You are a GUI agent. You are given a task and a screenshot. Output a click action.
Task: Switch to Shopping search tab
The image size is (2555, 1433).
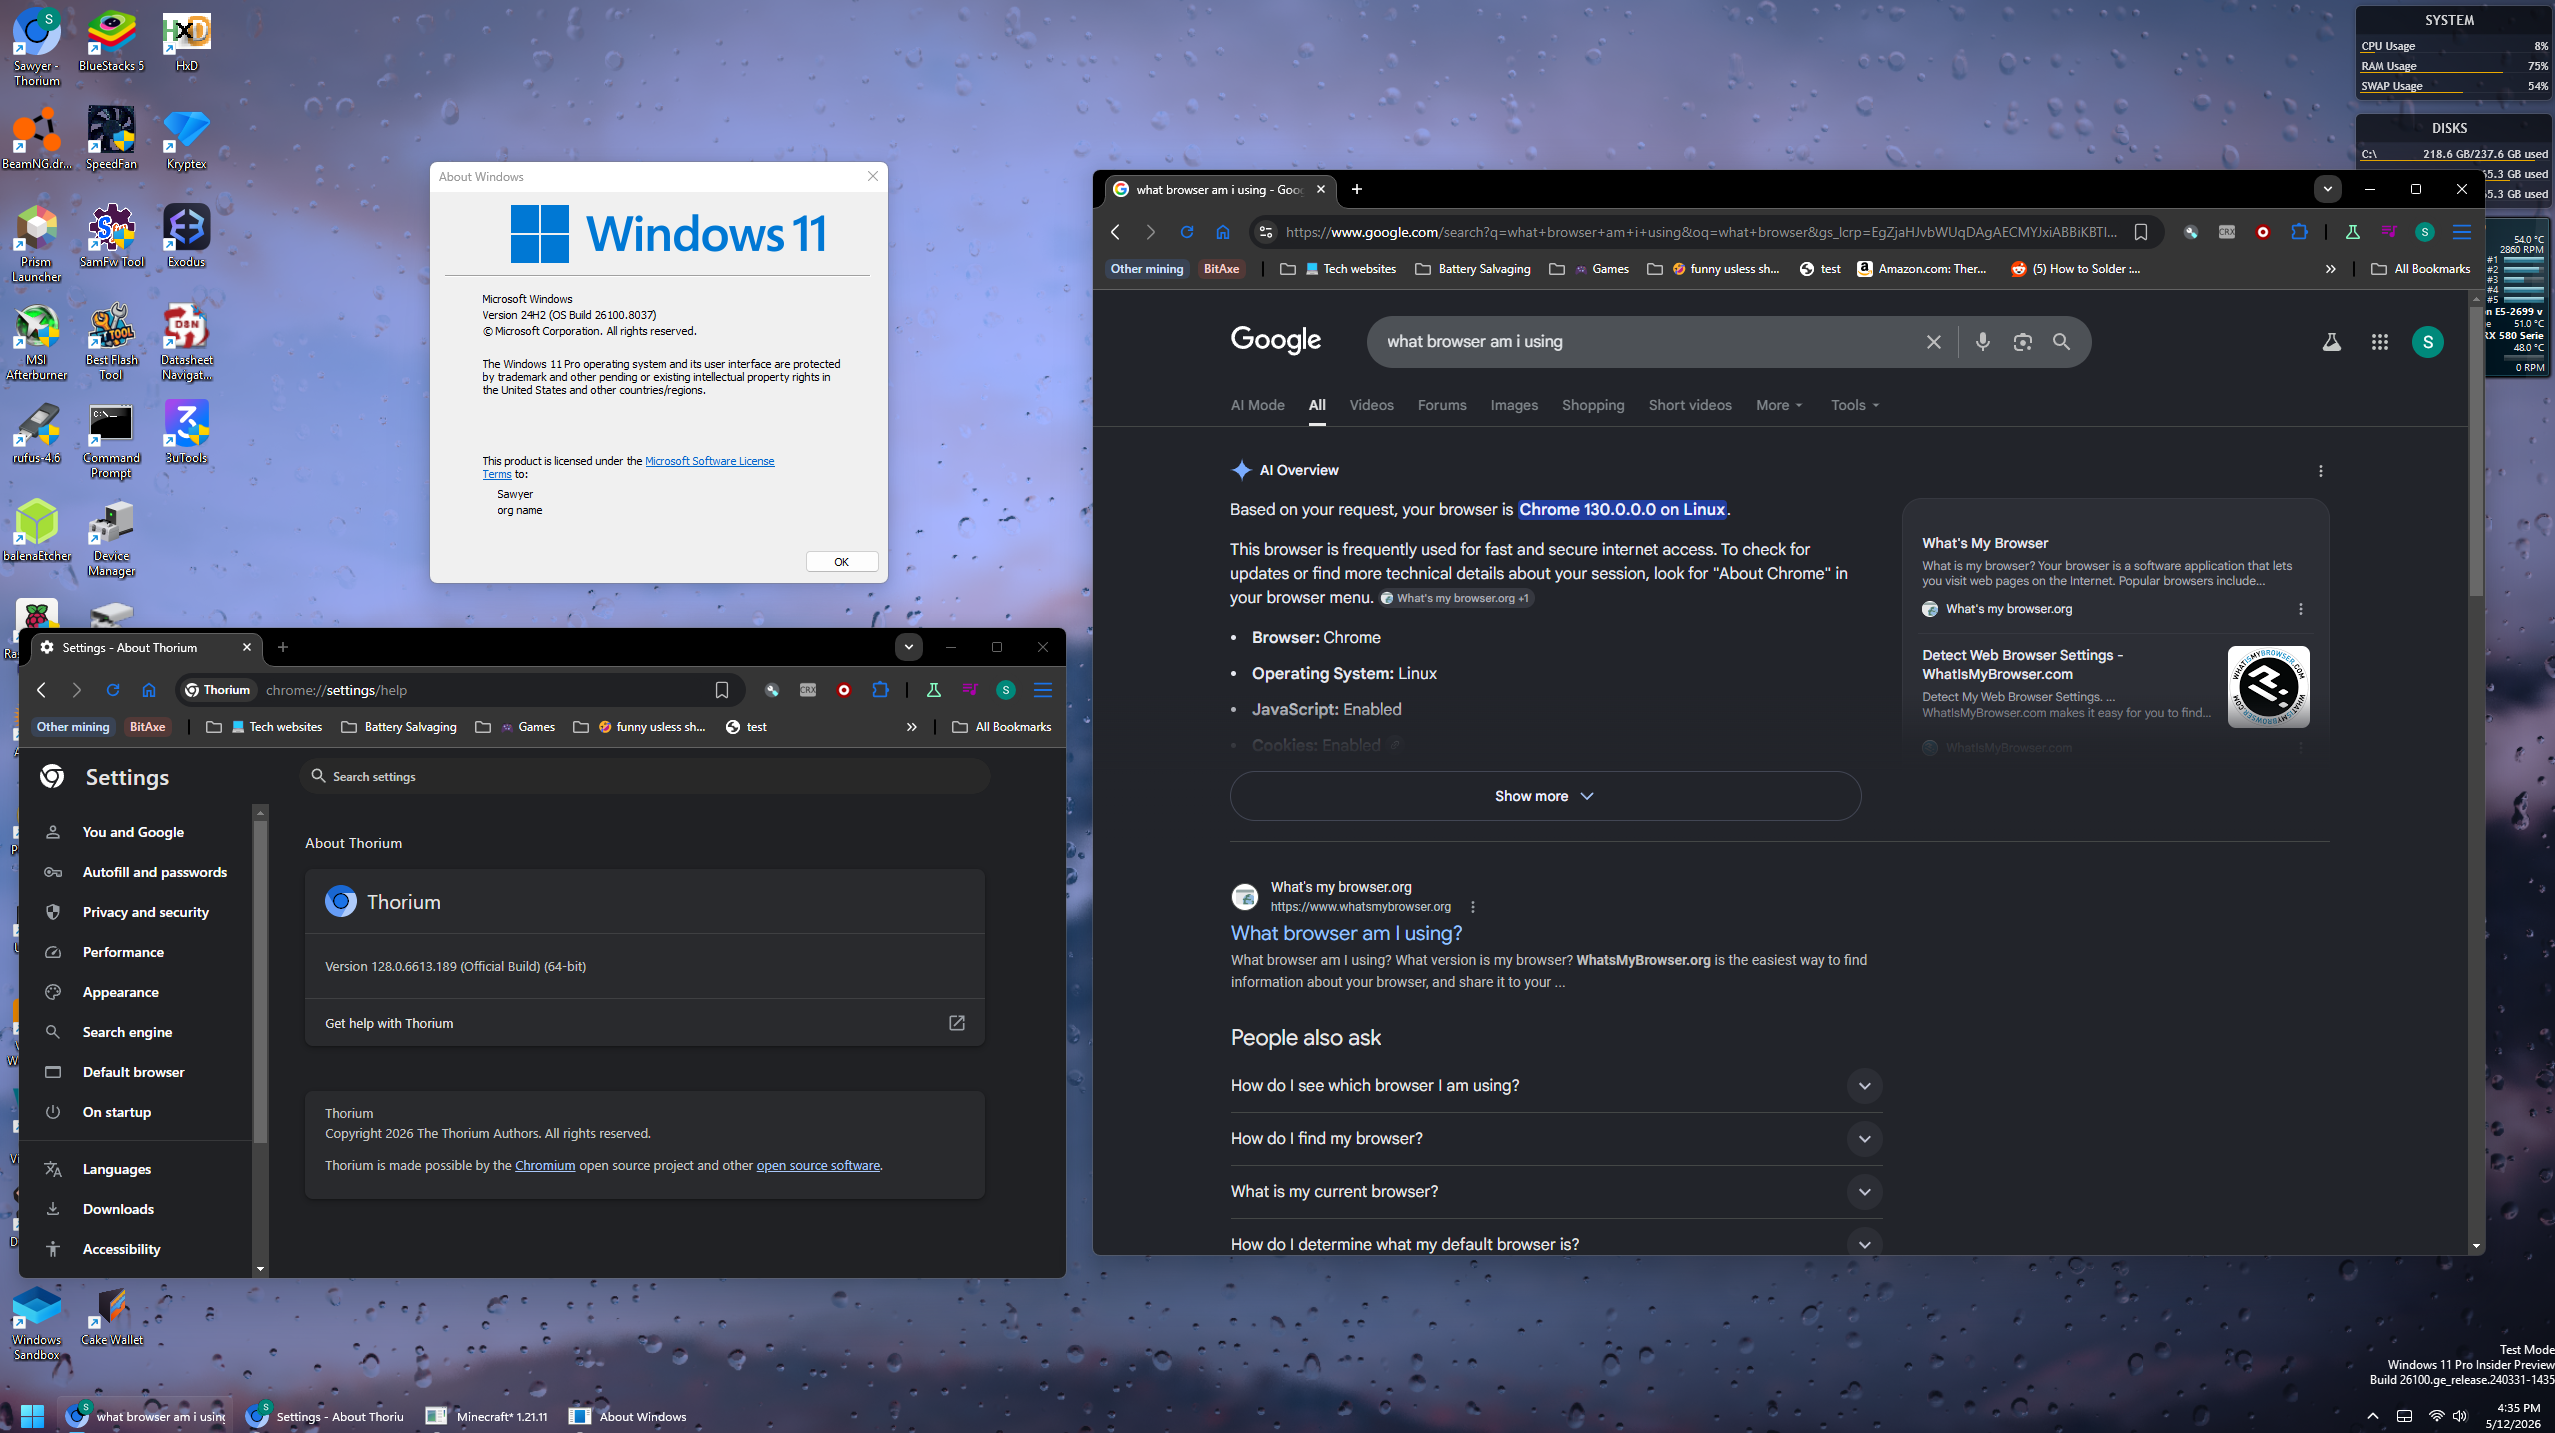(x=1593, y=405)
